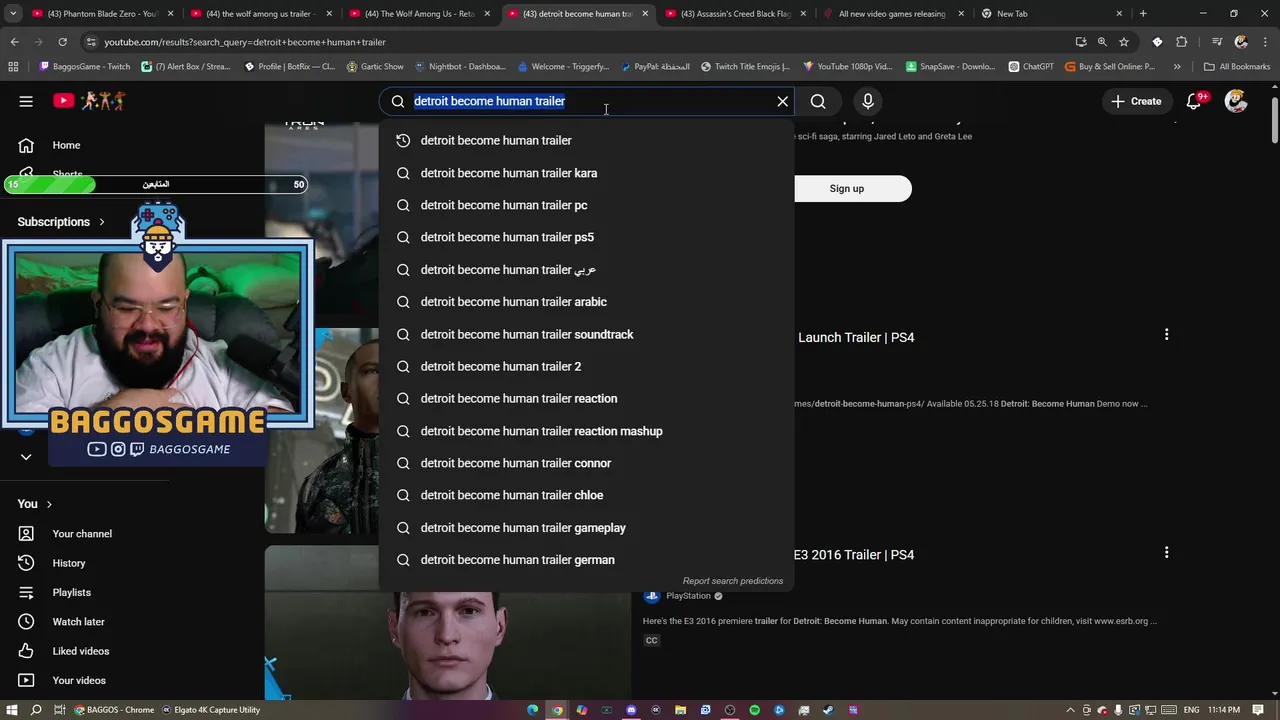This screenshot has width=1280, height=720.
Task: Select suggestion 'detroit become human trailer arabic'
Action: point(586,302)
